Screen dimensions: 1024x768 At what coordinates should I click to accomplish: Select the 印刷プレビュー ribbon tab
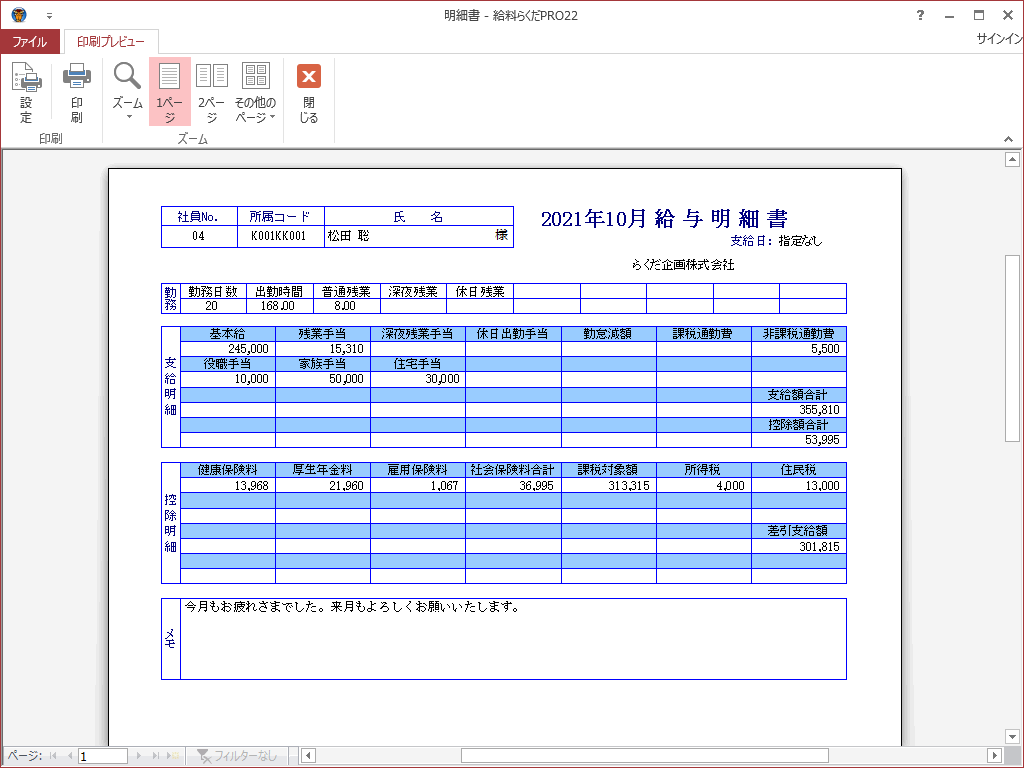110,41
